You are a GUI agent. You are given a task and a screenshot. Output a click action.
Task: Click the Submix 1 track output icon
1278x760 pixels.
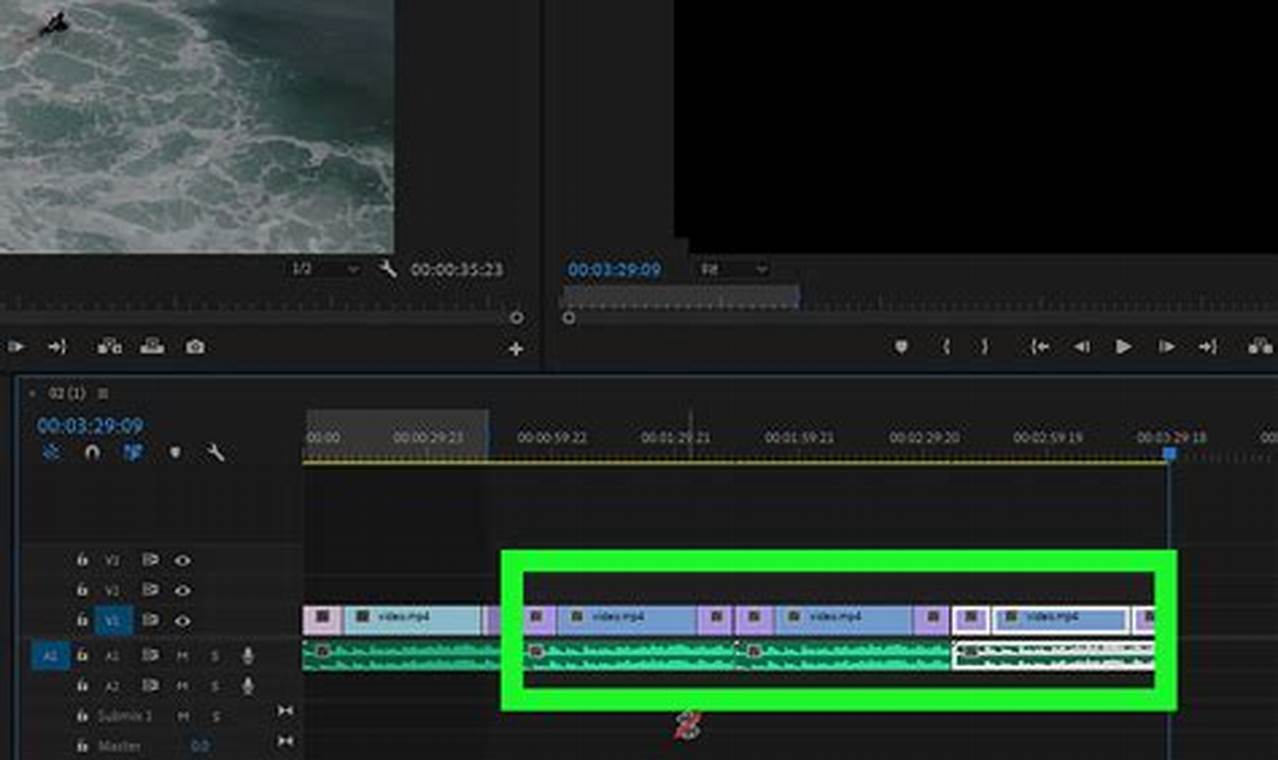pos(285,711)
